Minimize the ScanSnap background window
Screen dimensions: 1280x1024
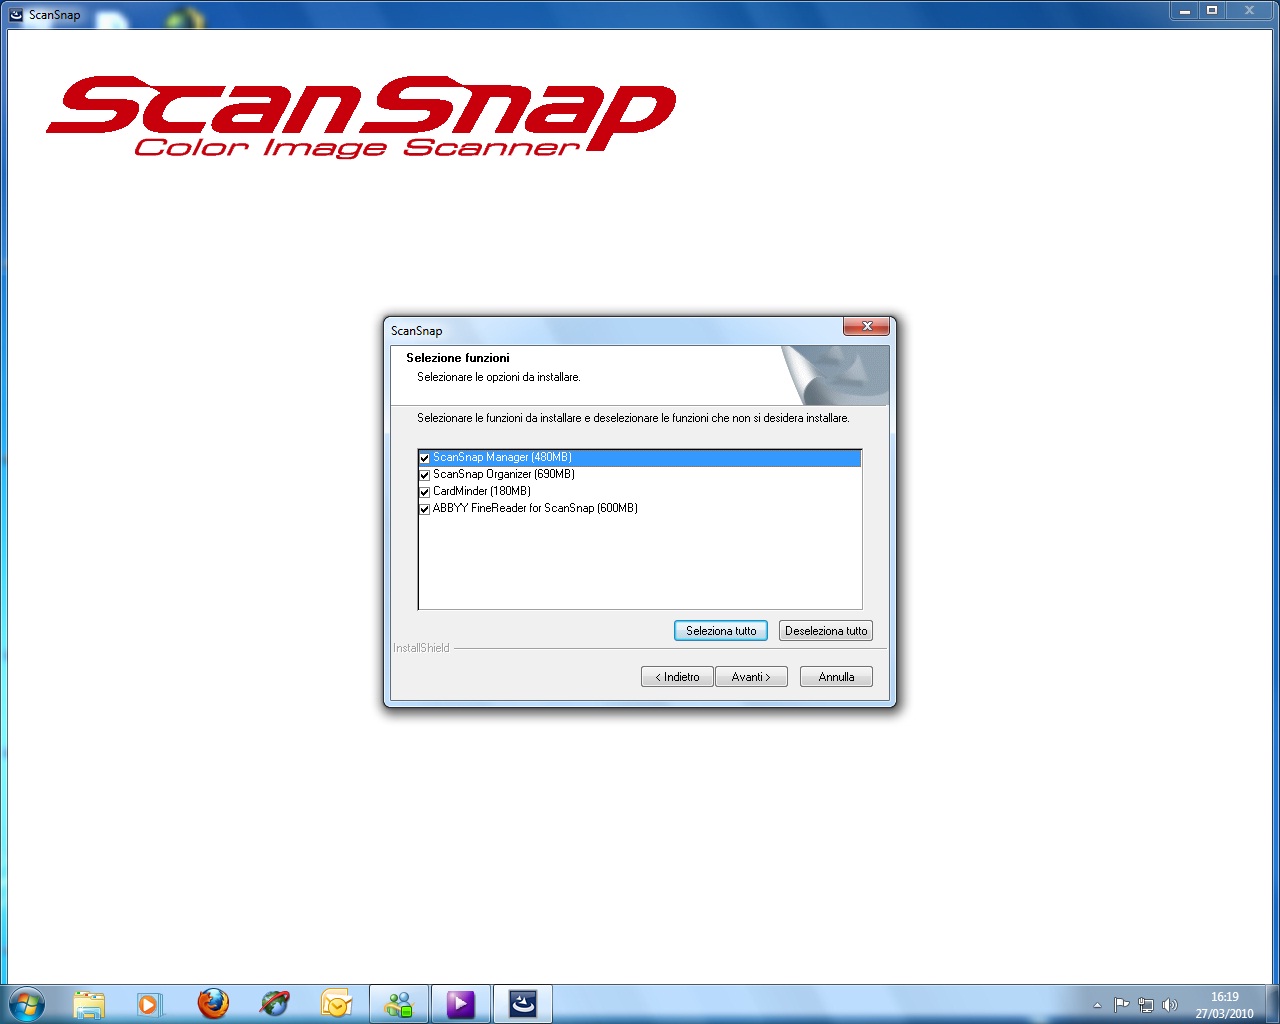(1185, 11)
